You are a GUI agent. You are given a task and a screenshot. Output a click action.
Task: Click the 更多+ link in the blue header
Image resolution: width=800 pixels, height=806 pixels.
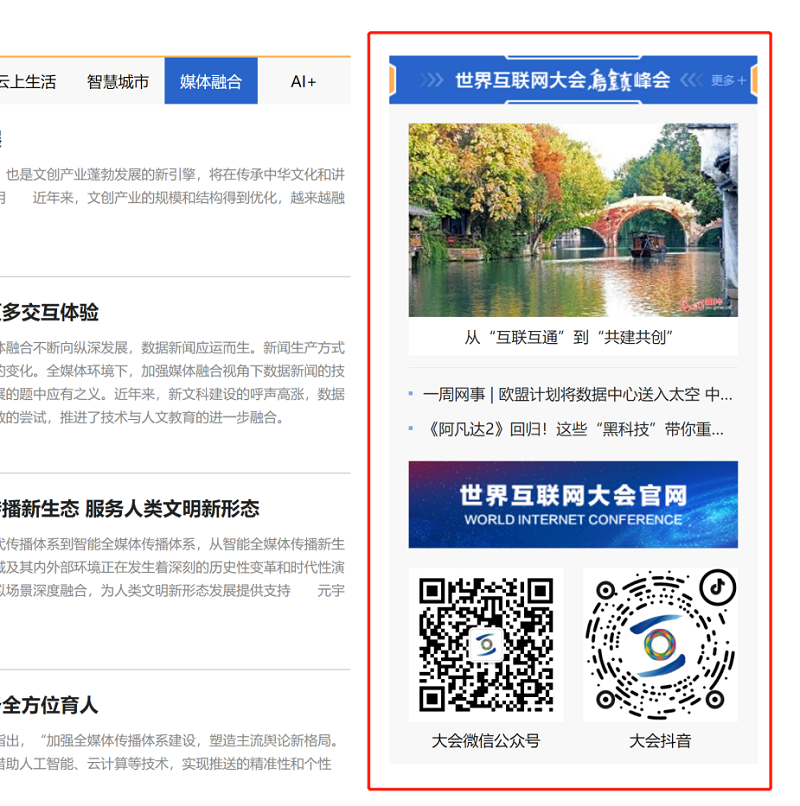(728, 81)
